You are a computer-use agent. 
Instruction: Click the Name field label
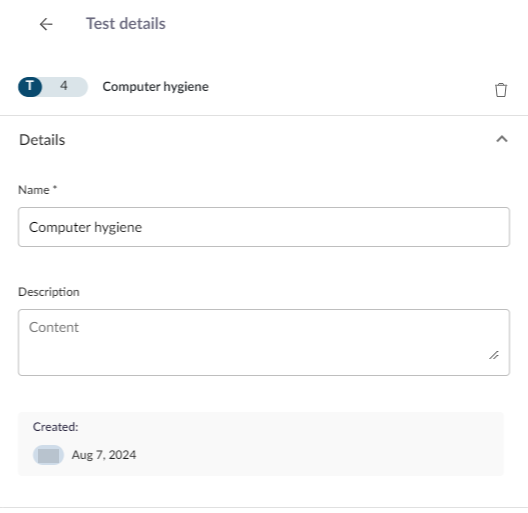coord(34,190)
